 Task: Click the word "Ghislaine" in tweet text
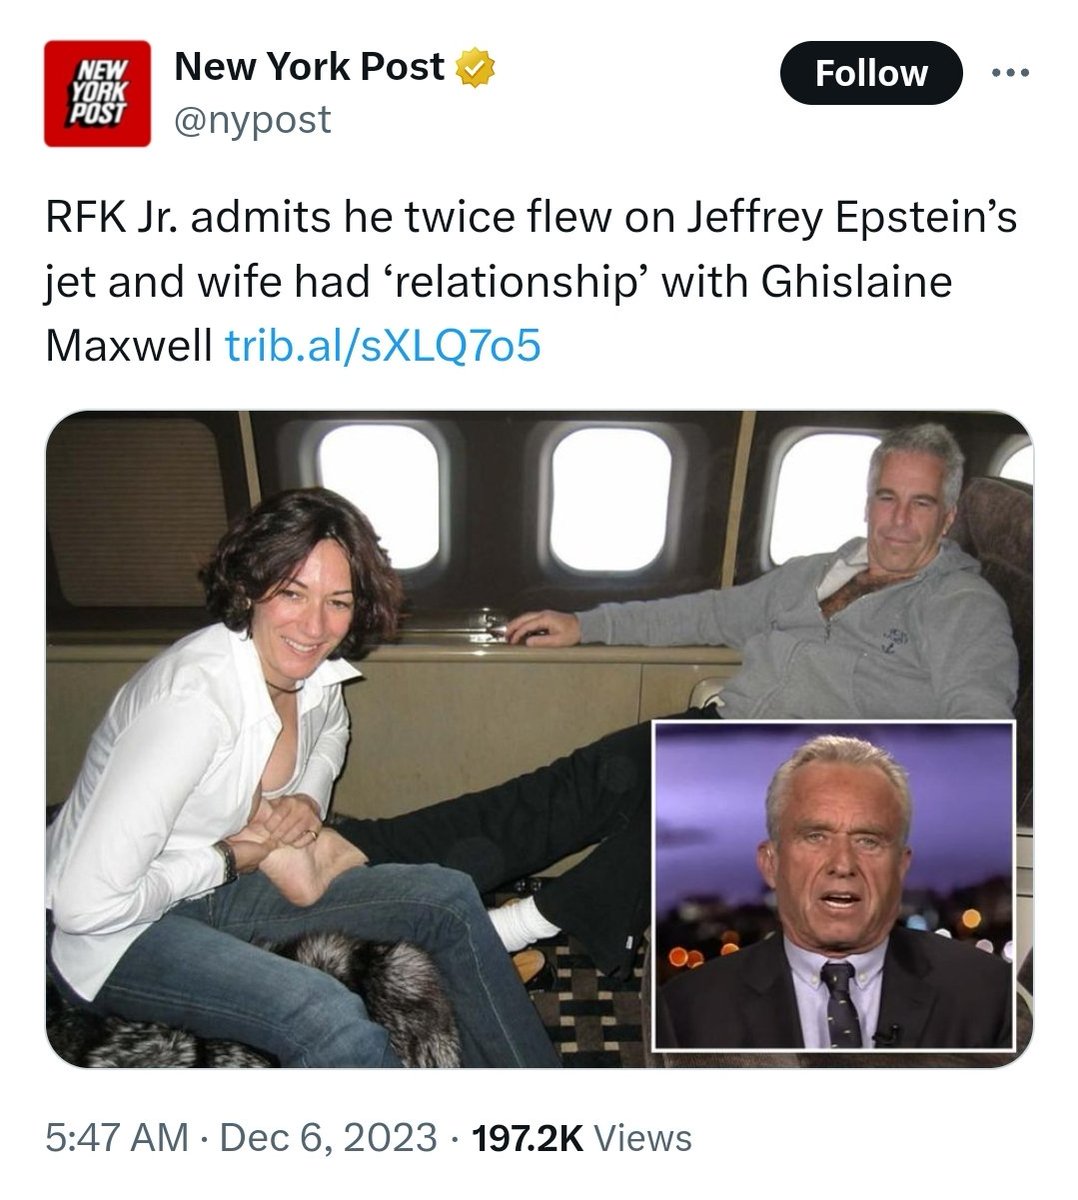pos(856,282)
